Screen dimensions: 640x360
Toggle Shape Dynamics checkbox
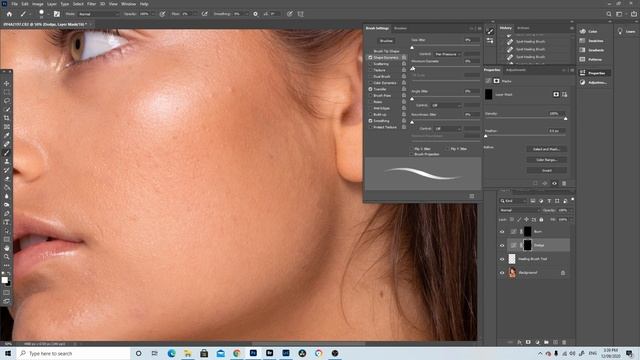[370, 58]
